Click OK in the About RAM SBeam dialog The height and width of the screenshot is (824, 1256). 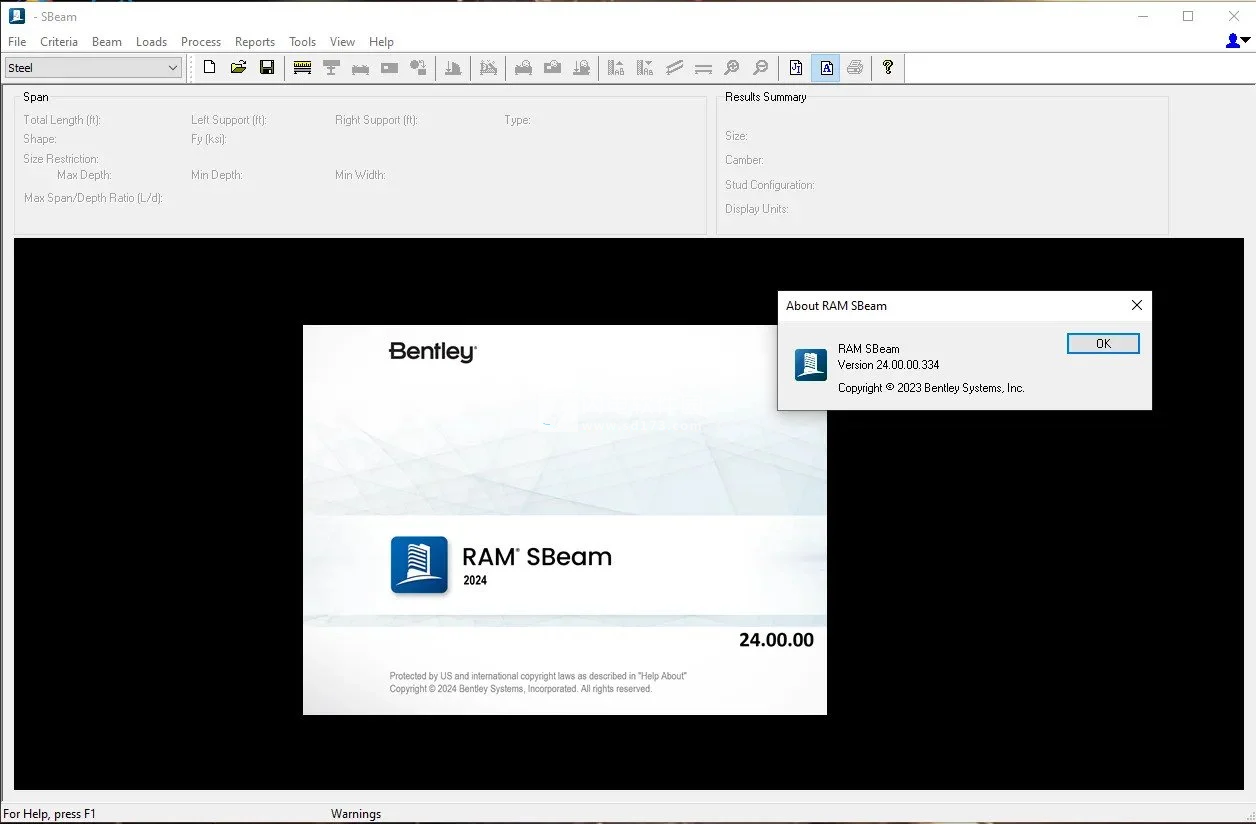1103,343
